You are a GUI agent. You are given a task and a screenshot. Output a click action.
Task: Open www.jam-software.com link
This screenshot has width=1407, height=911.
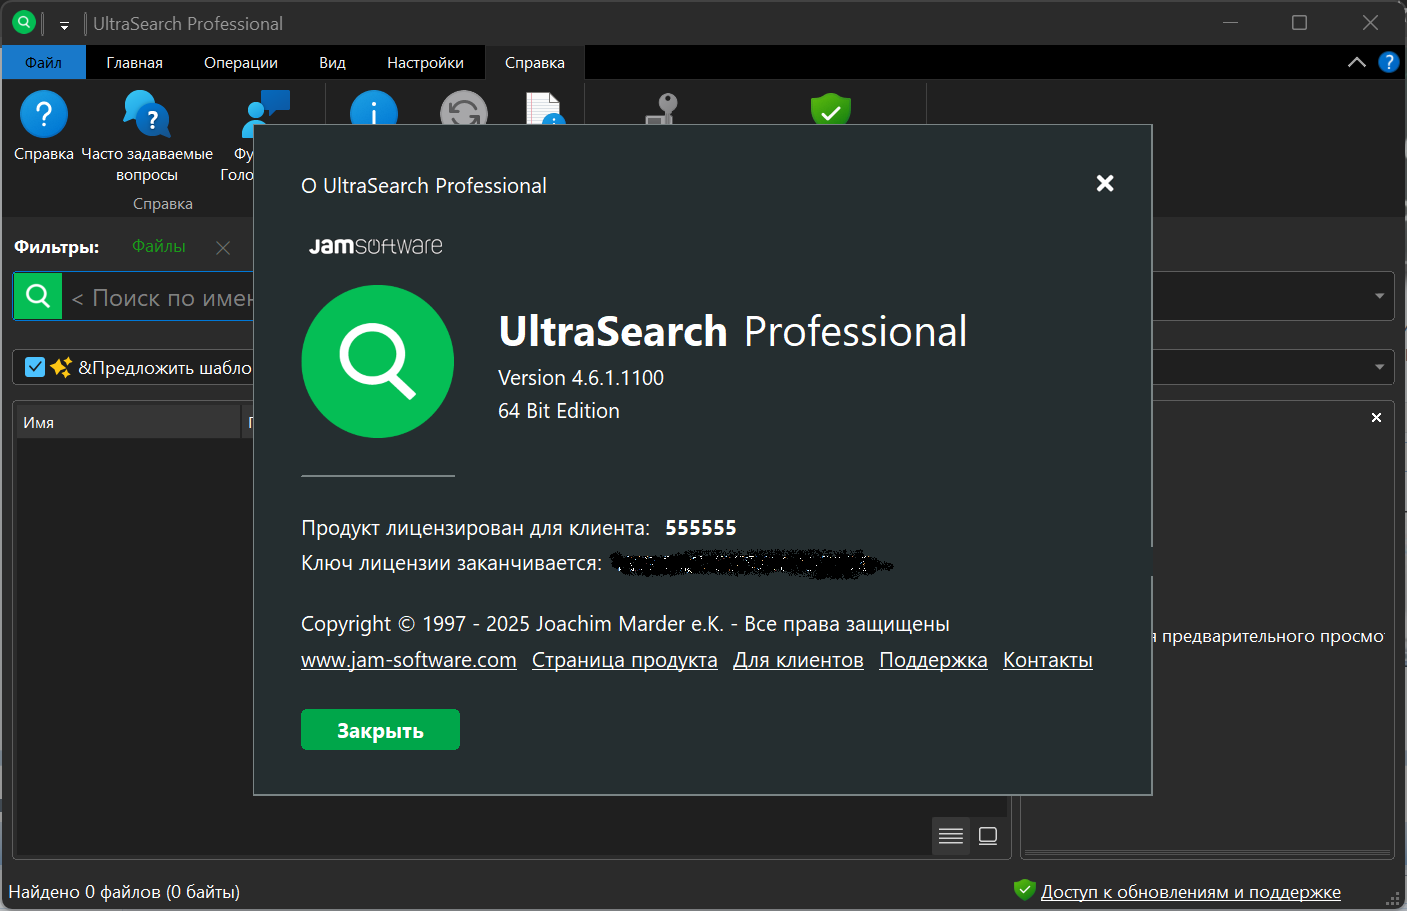[x=409, y=660]
